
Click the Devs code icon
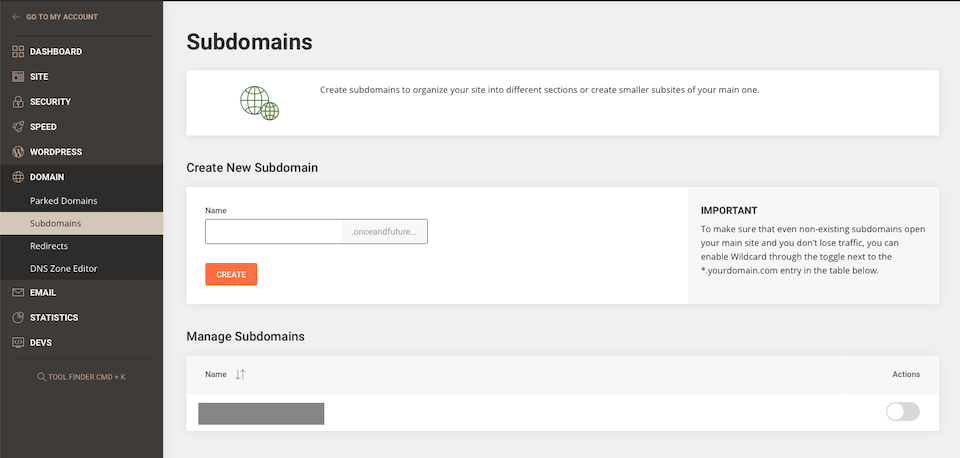18,343
